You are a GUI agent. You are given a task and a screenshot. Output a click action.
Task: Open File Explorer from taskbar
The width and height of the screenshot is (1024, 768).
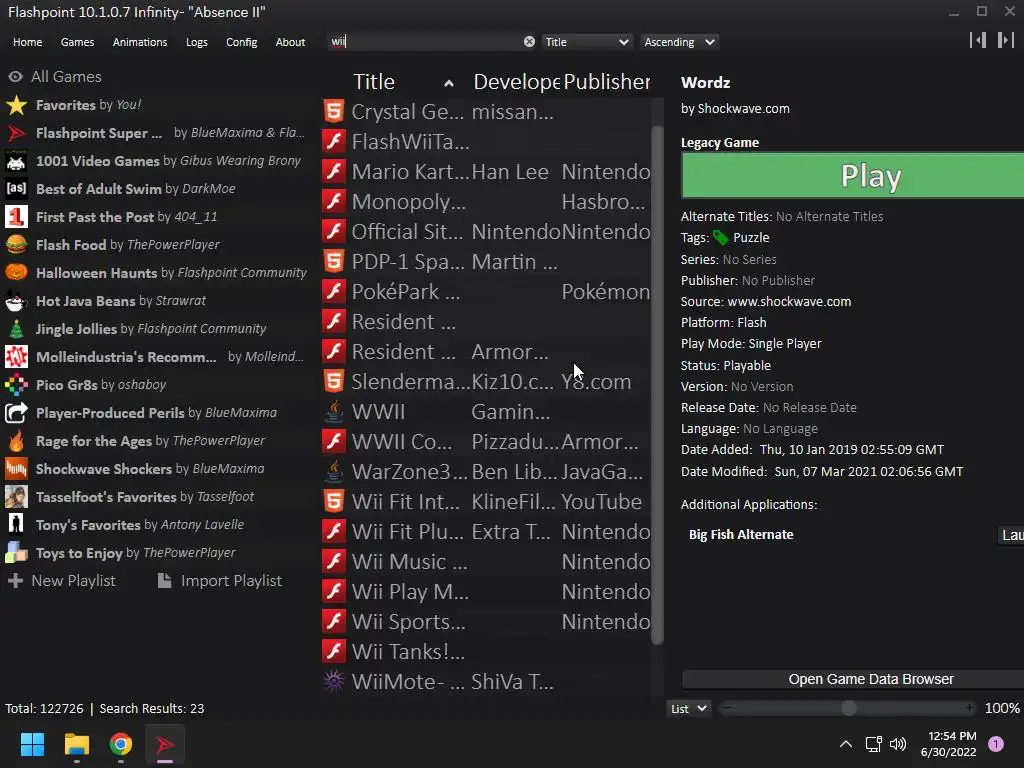[76, 744]
